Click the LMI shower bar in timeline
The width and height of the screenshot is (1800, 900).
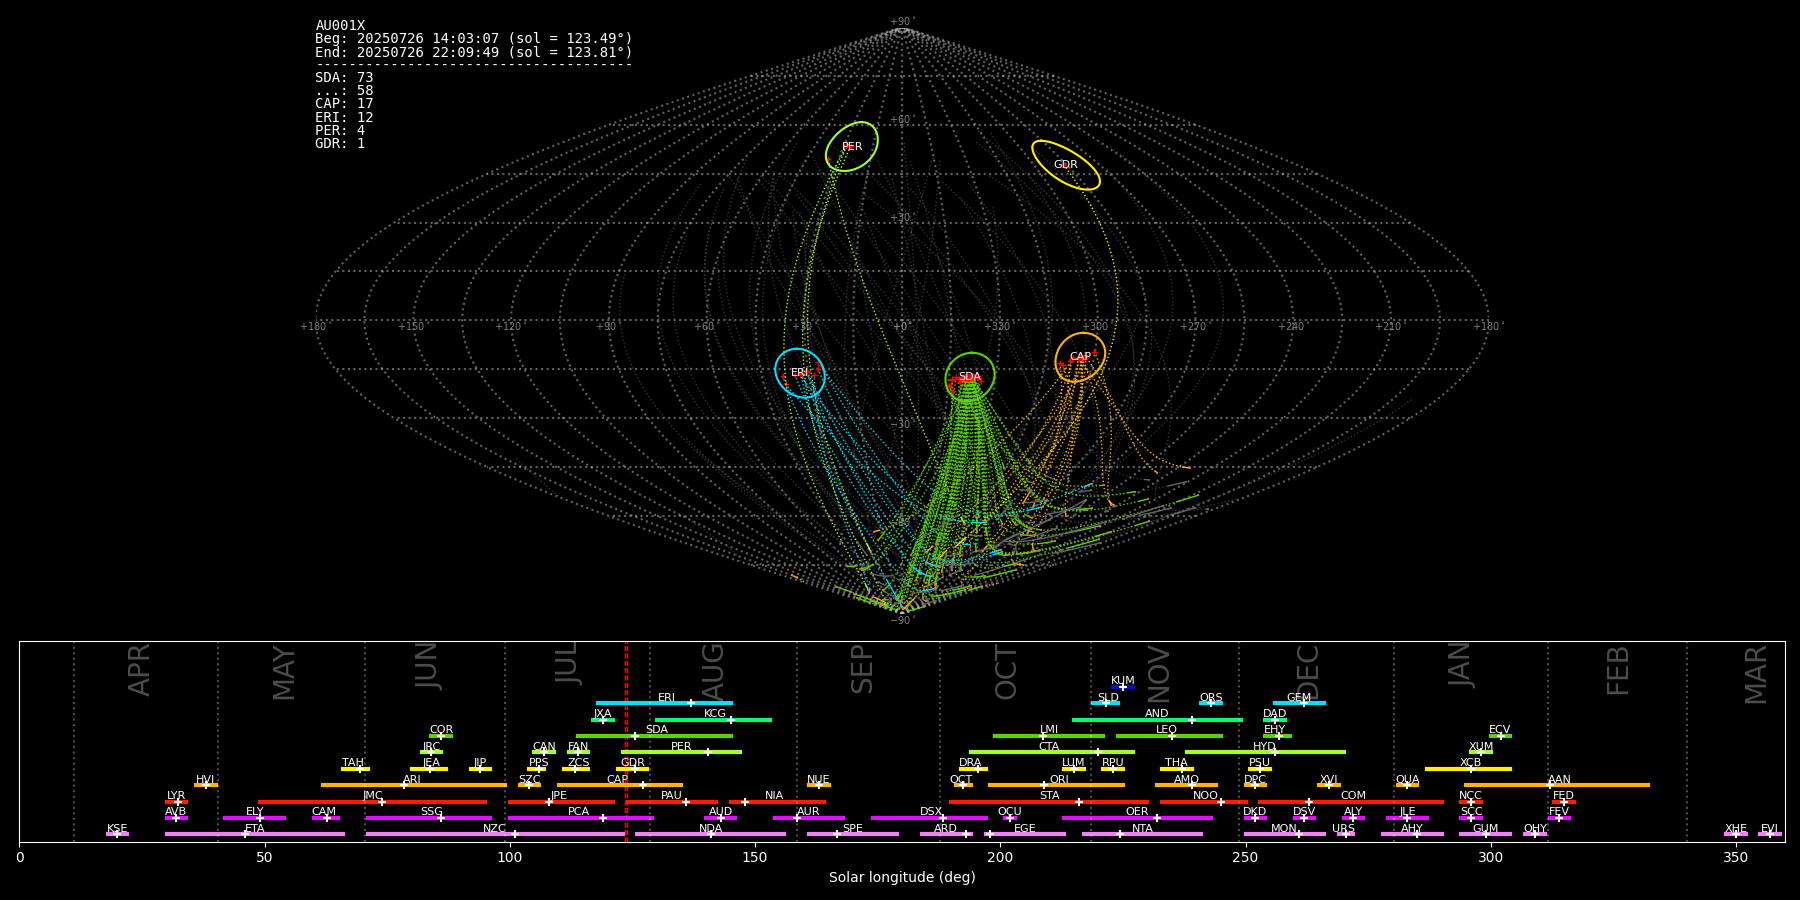[1049, 736]
